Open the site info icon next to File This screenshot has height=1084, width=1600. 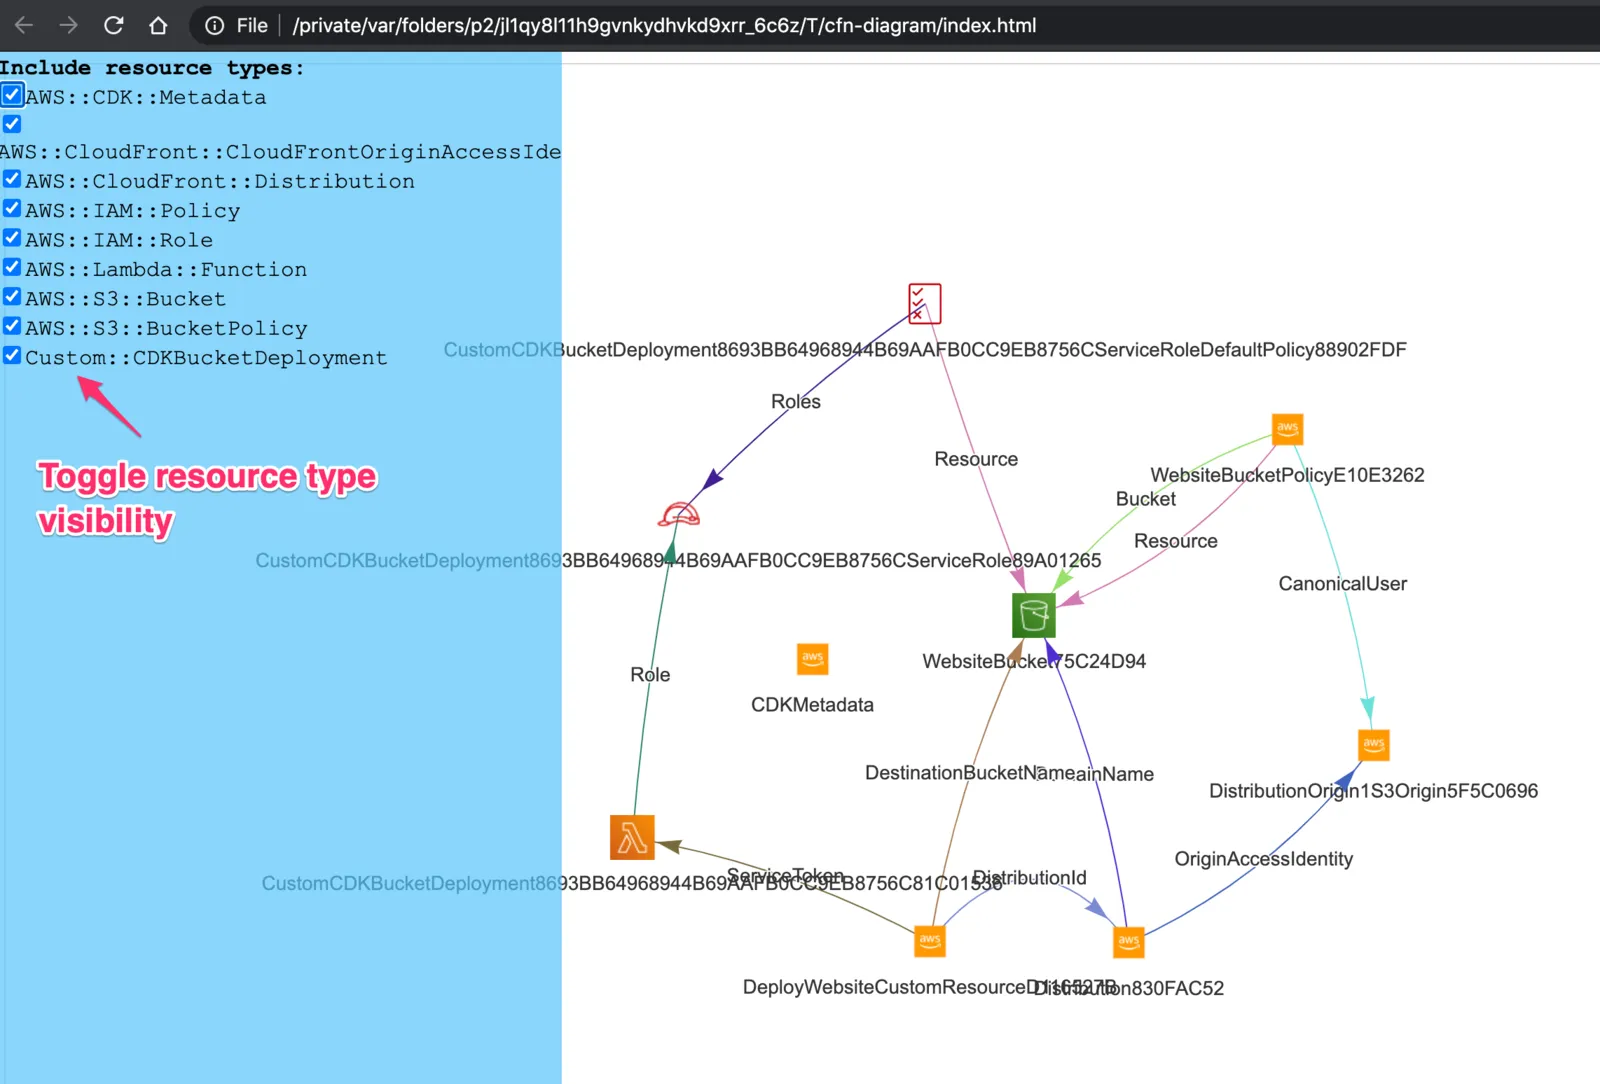click(214, 25)
